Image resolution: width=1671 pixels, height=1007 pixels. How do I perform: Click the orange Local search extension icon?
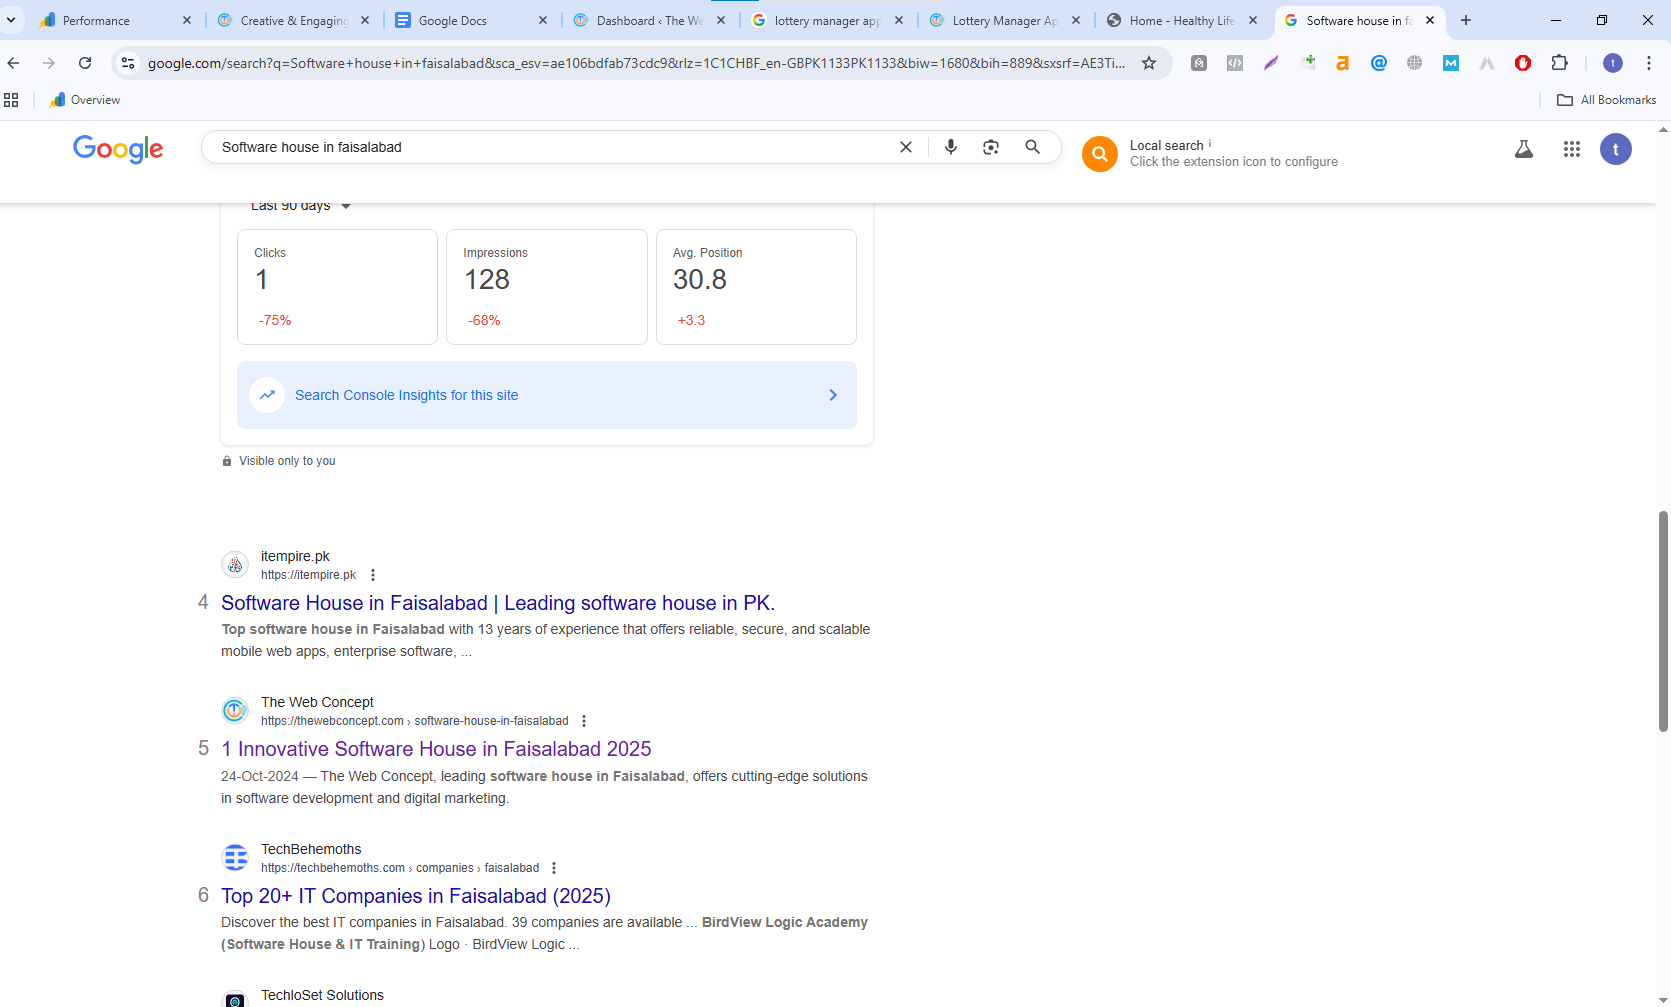click(x=1100, y=154)
